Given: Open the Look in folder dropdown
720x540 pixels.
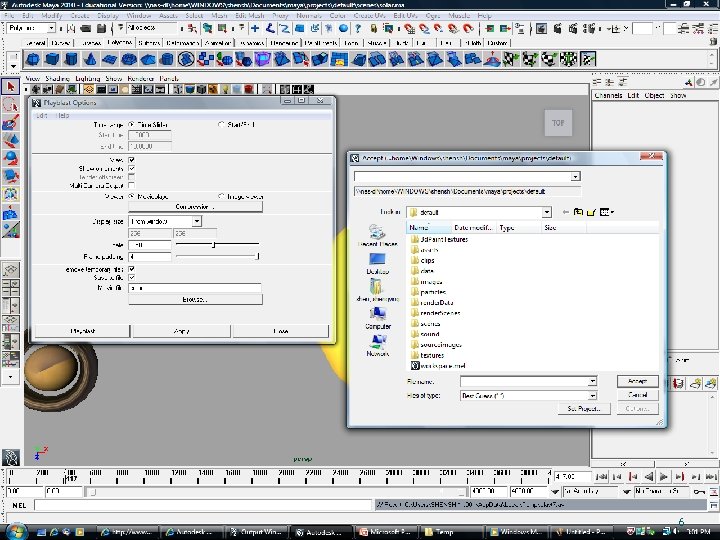Looking at the screenshot, I should [x=546, y=213].
